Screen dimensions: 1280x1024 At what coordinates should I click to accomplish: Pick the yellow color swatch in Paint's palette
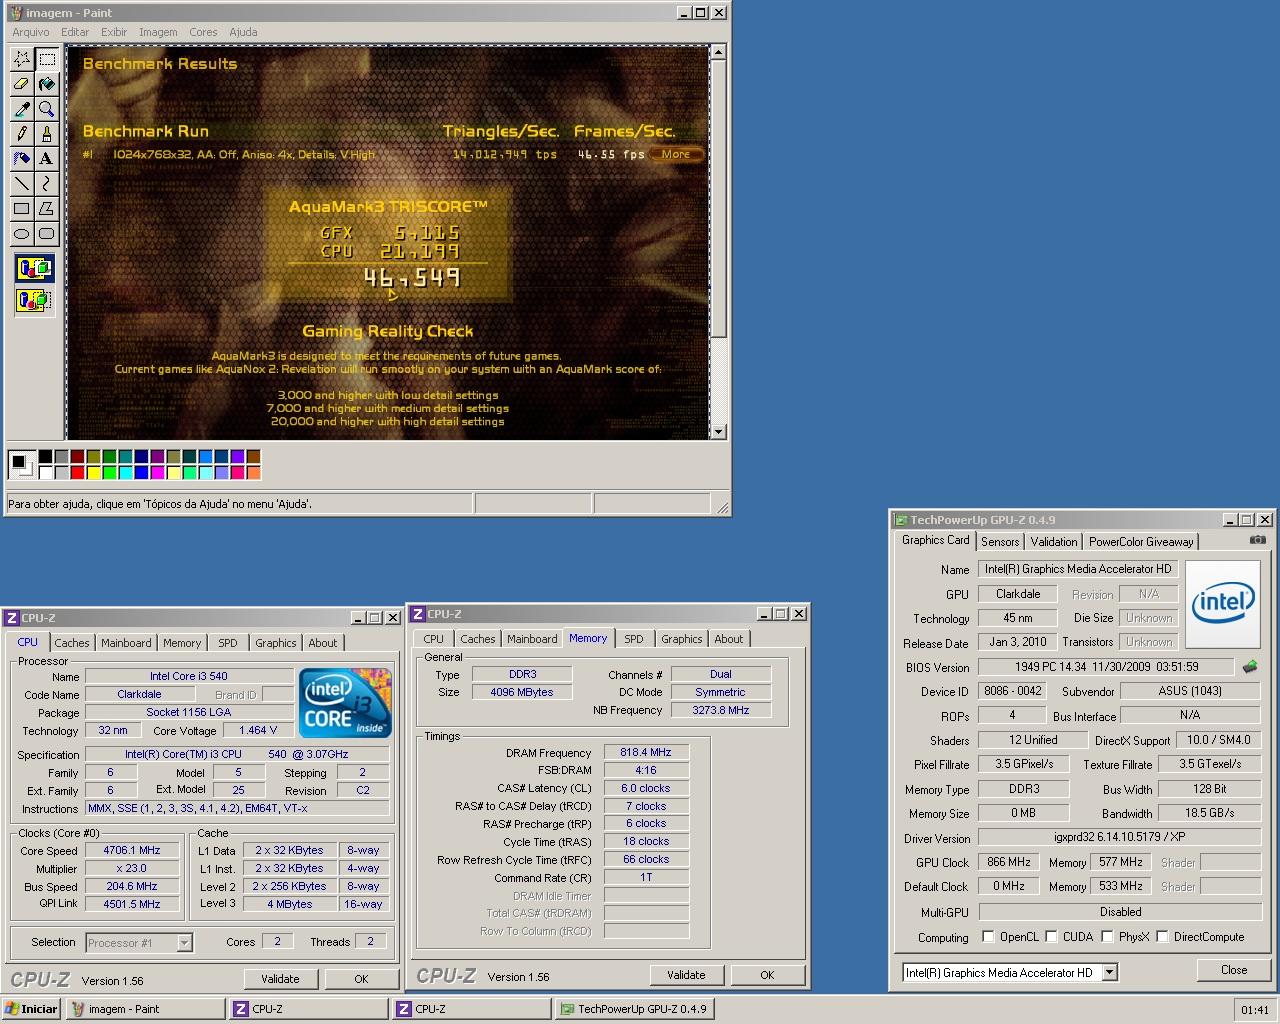(x=93, y=473)
